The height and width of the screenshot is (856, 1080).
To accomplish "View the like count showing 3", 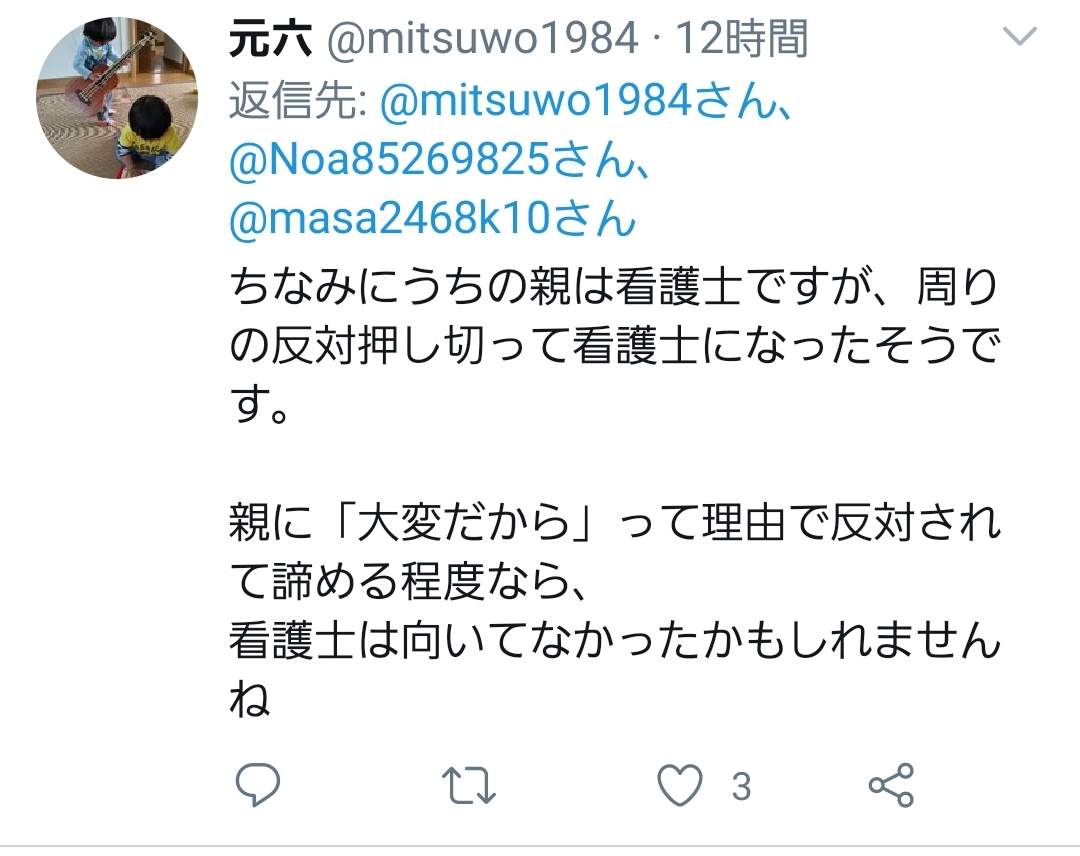I will point(741,786).
